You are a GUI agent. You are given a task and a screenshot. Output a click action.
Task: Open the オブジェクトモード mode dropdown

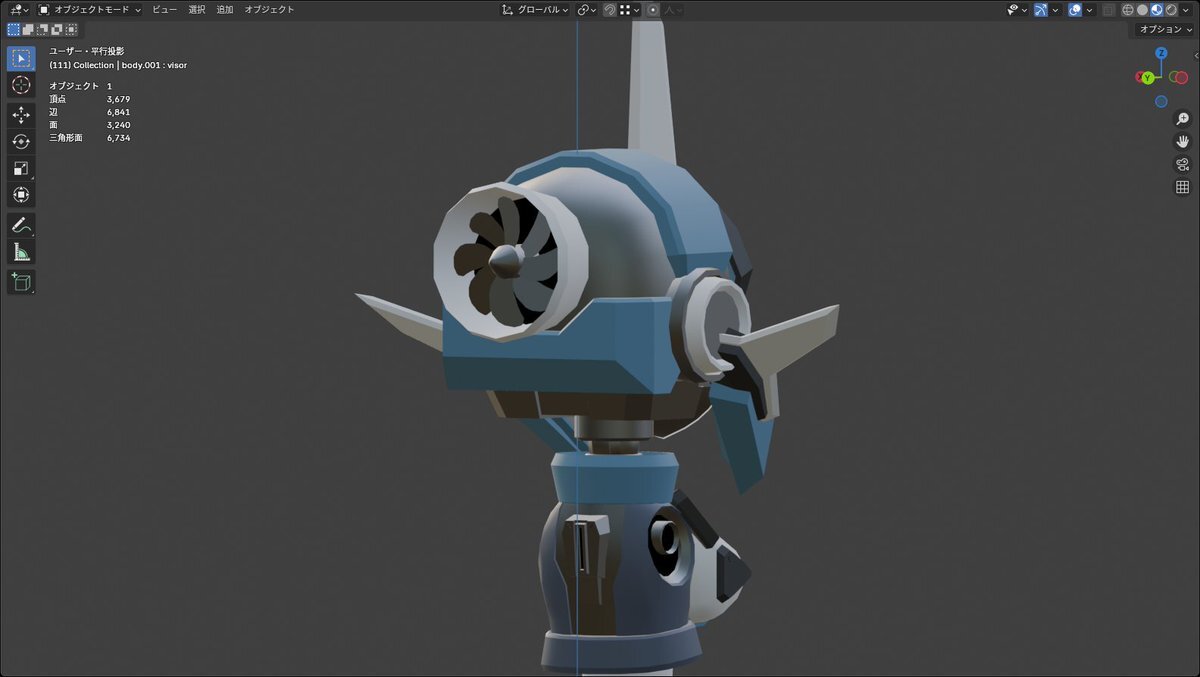90,10
